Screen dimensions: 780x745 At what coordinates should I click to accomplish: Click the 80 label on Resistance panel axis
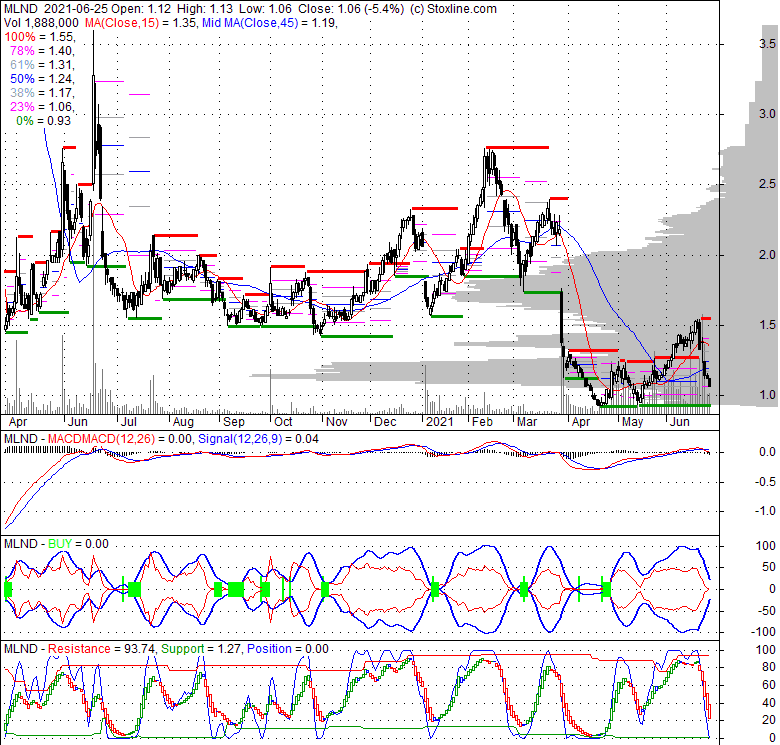(769, 667)
